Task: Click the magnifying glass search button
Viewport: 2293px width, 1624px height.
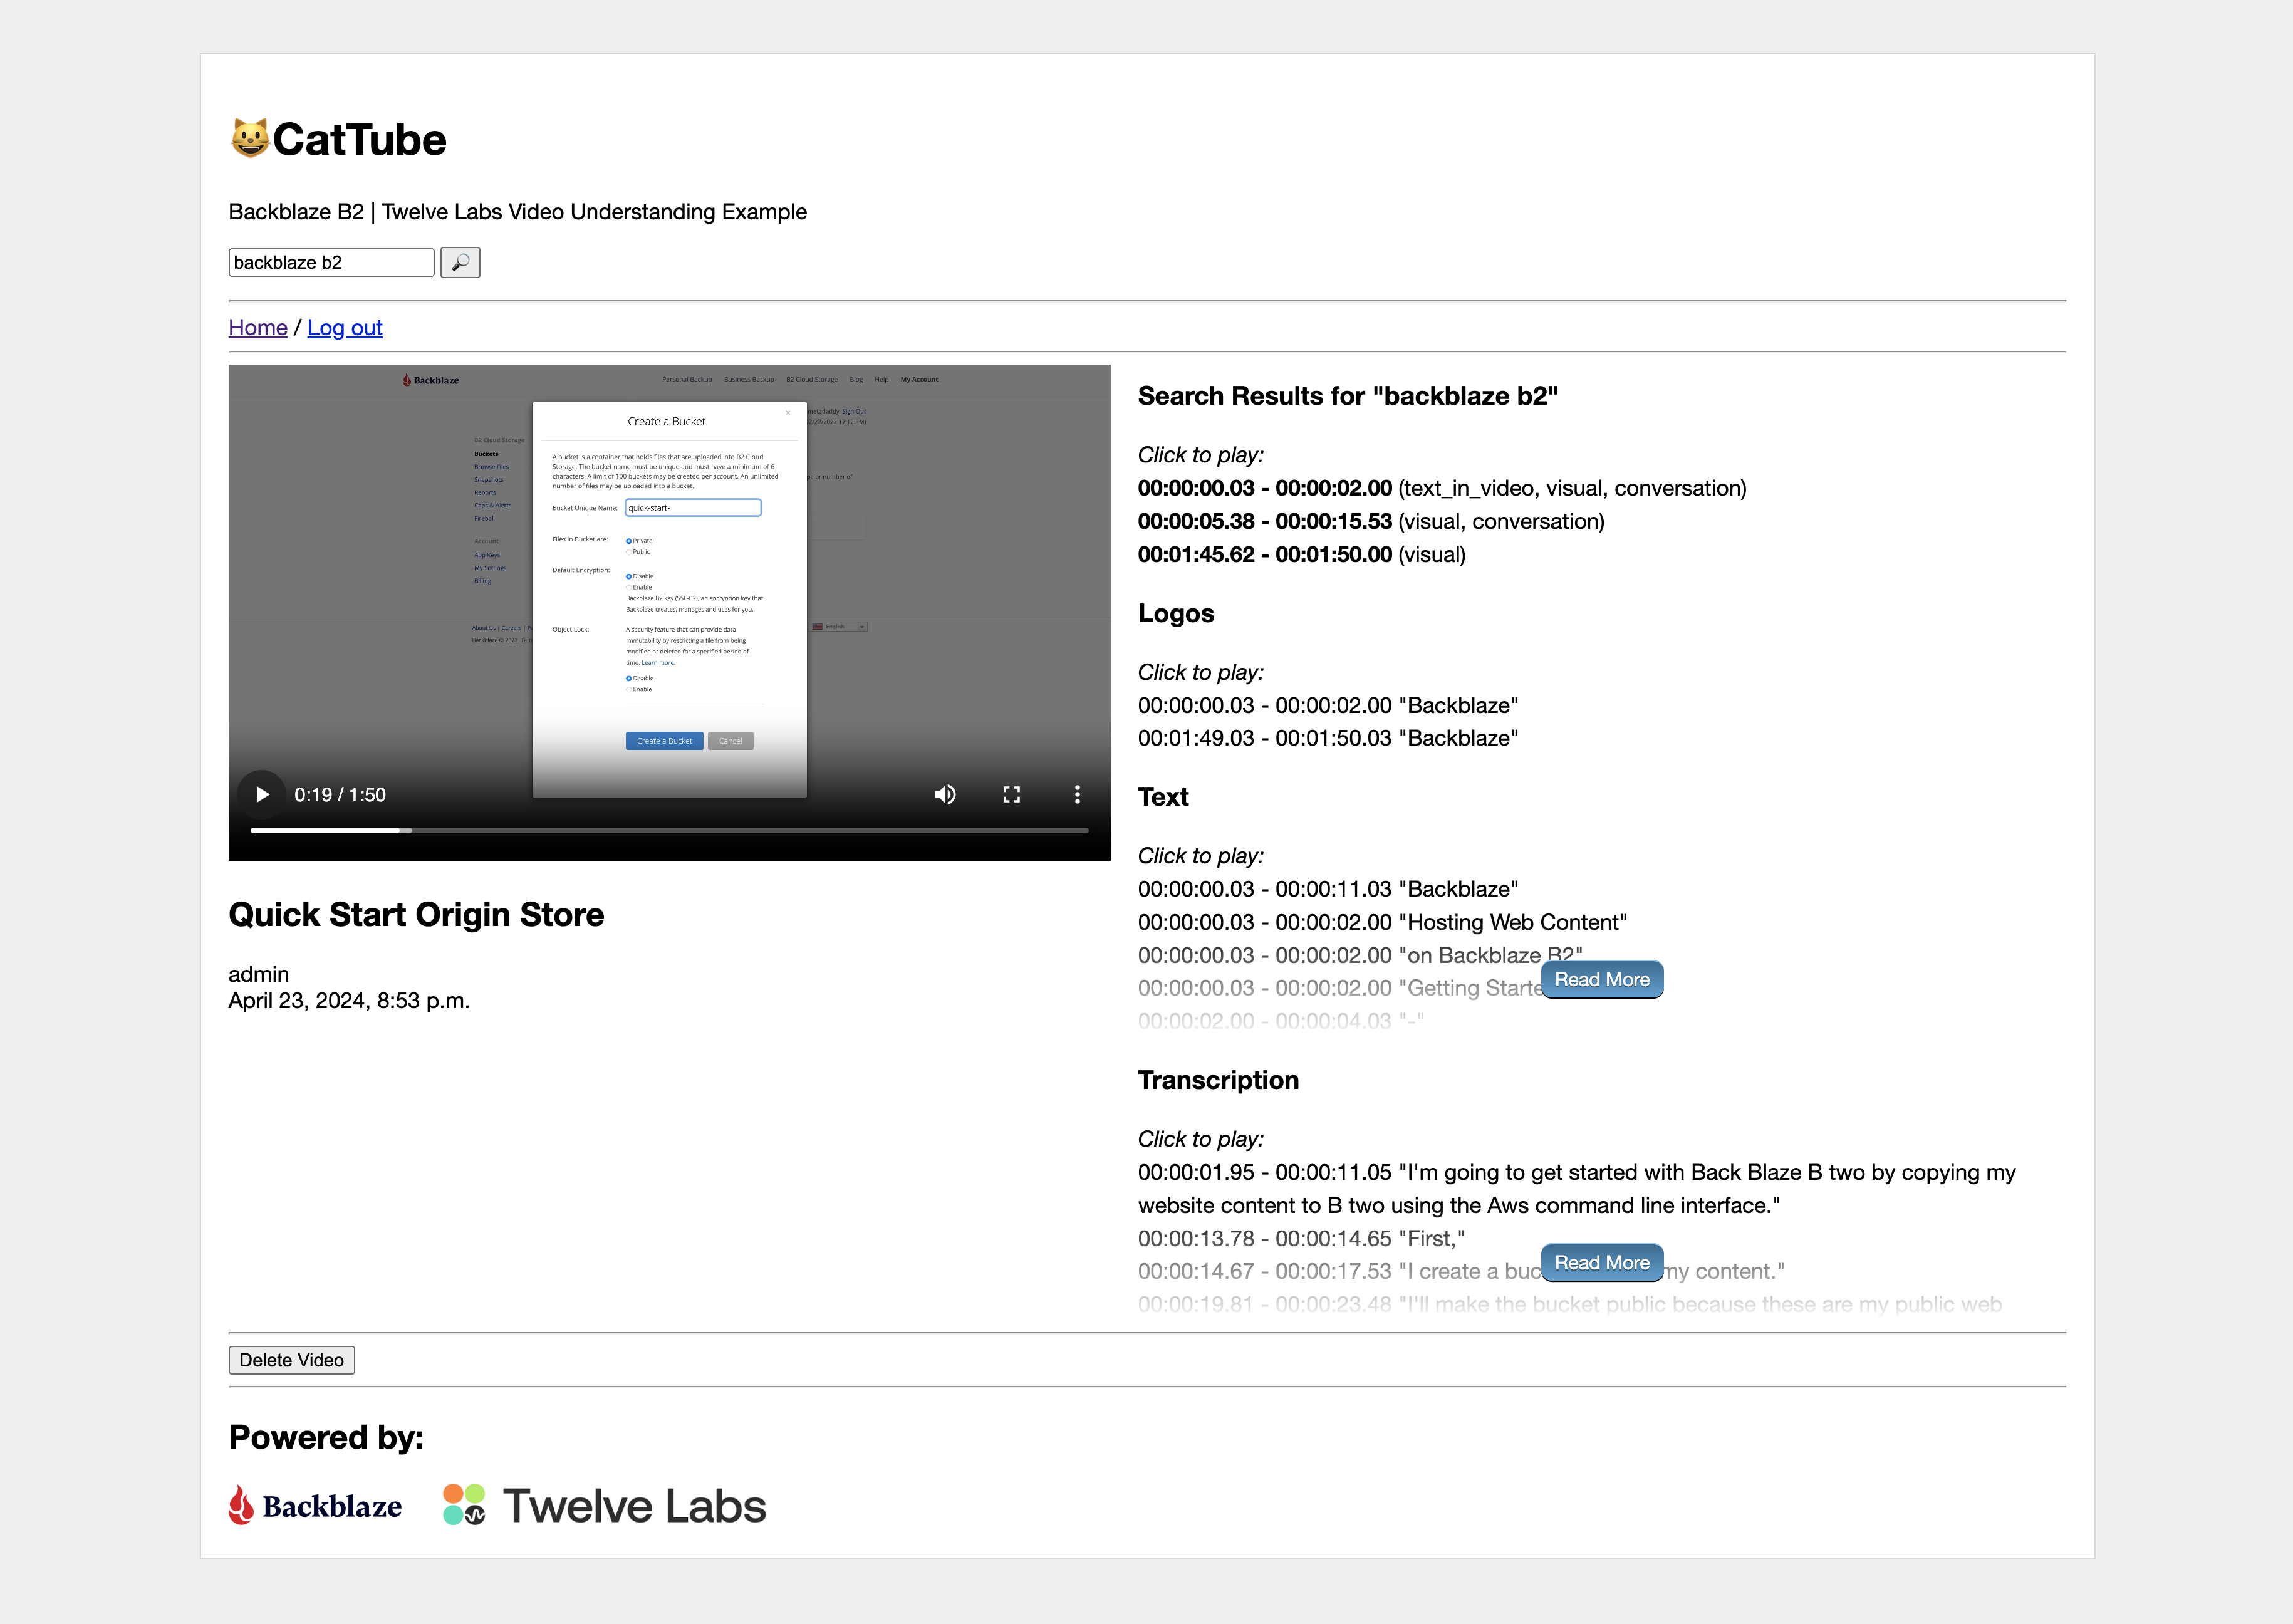Action: 460,262
